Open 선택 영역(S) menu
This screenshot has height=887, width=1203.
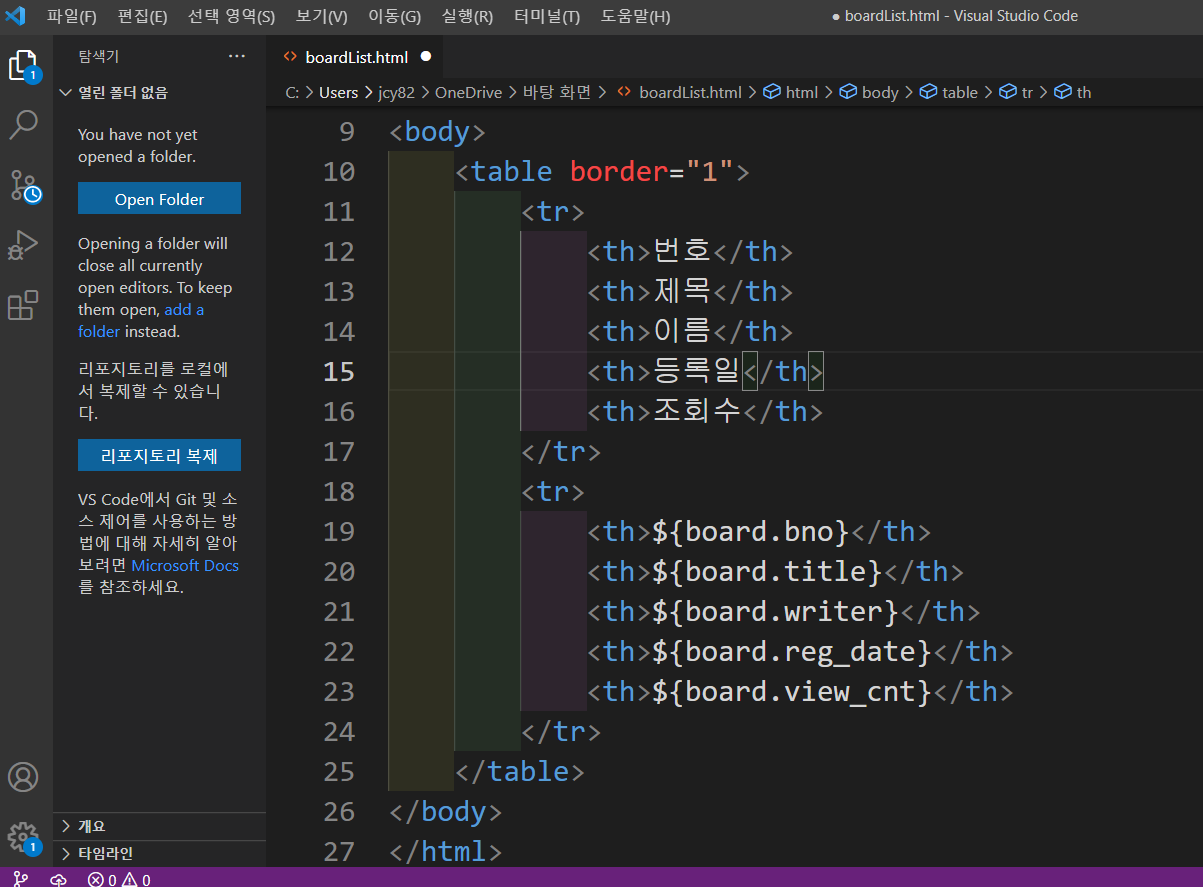coord(232,16)
